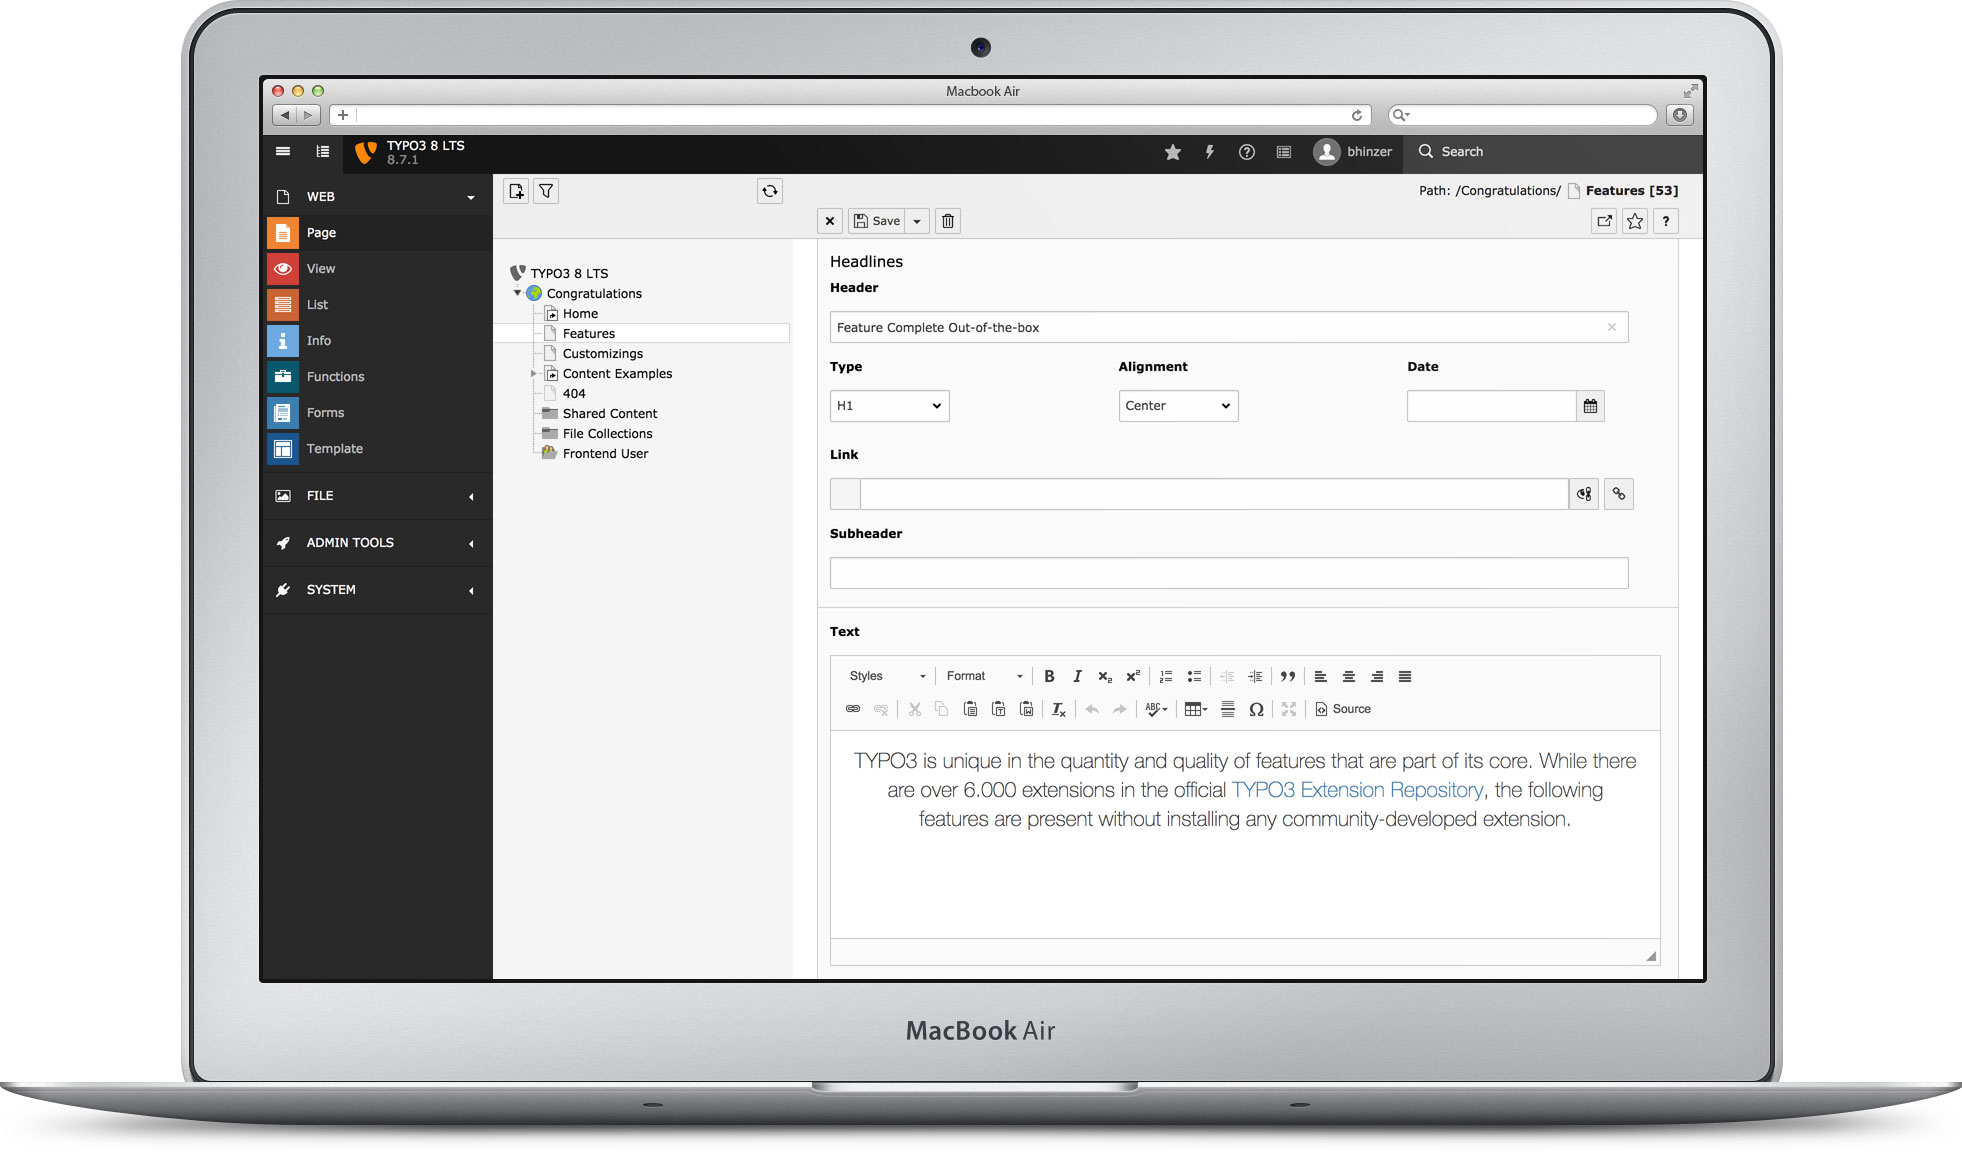
Task: Click the Table insert icon
Action: coord(1190,708)
